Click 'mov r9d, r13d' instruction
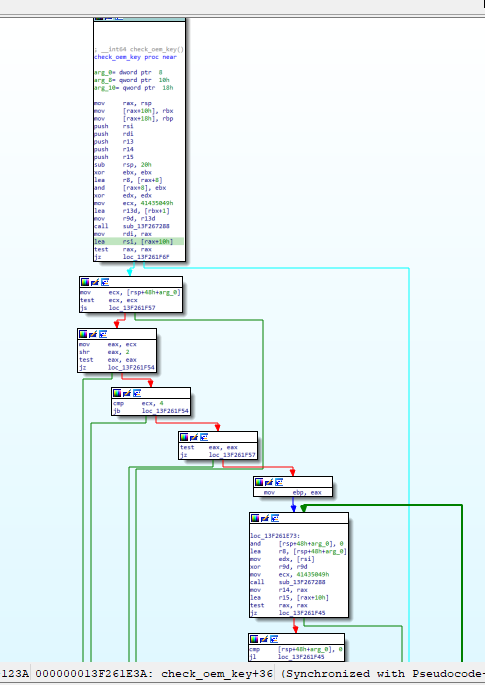 pyautogui.click(x=125, y=218)
